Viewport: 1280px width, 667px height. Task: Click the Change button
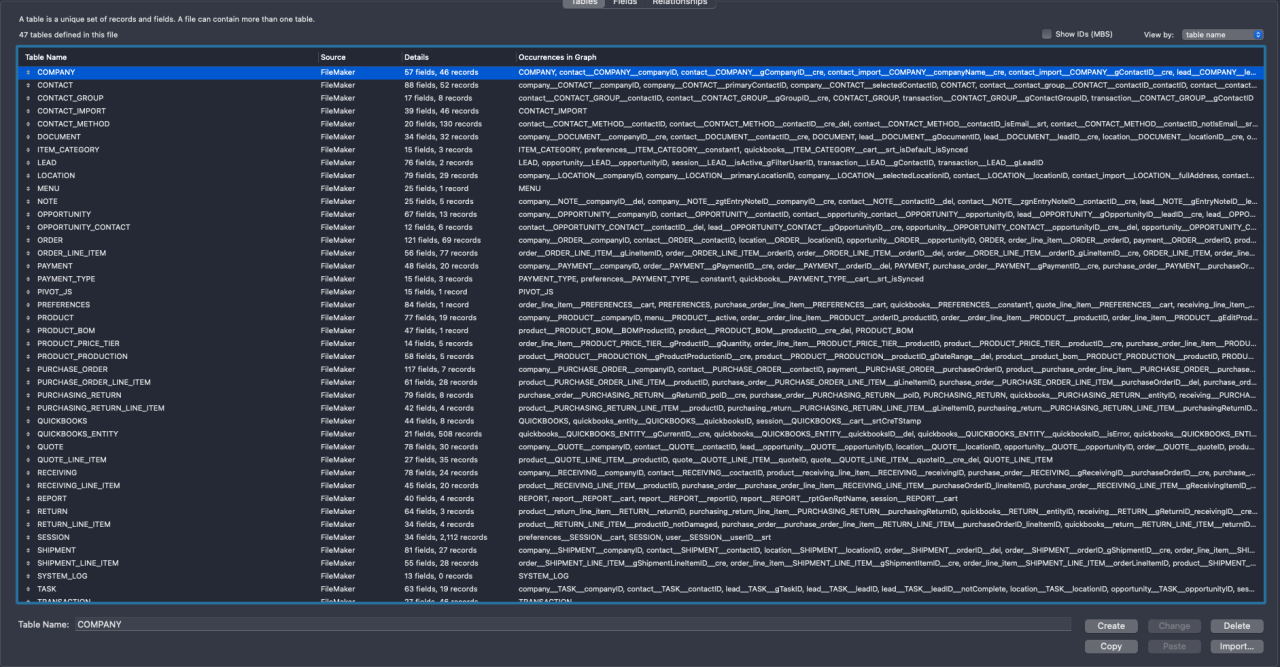point(1174,626)
